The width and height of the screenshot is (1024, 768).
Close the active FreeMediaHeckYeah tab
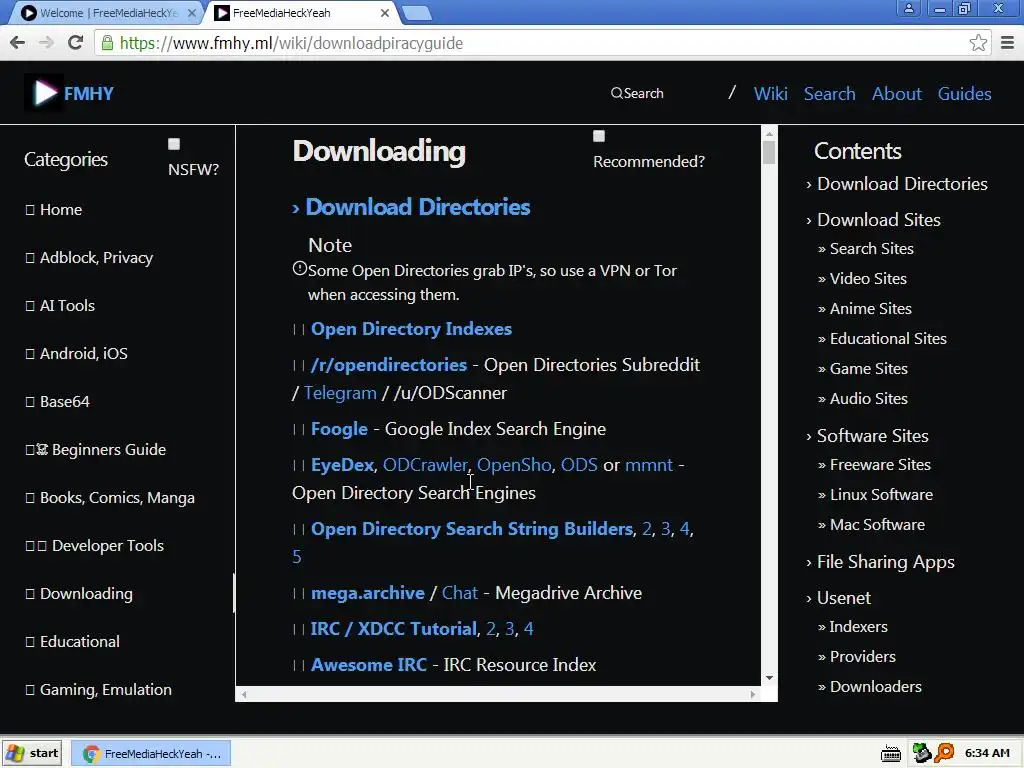pyautogui.click(x=385, y=12)
